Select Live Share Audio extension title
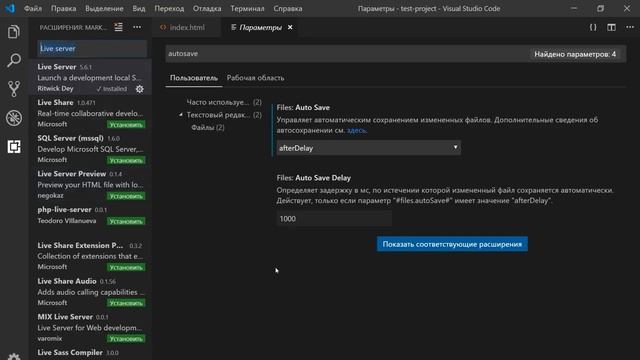640x360 pixels. point(67,281)
